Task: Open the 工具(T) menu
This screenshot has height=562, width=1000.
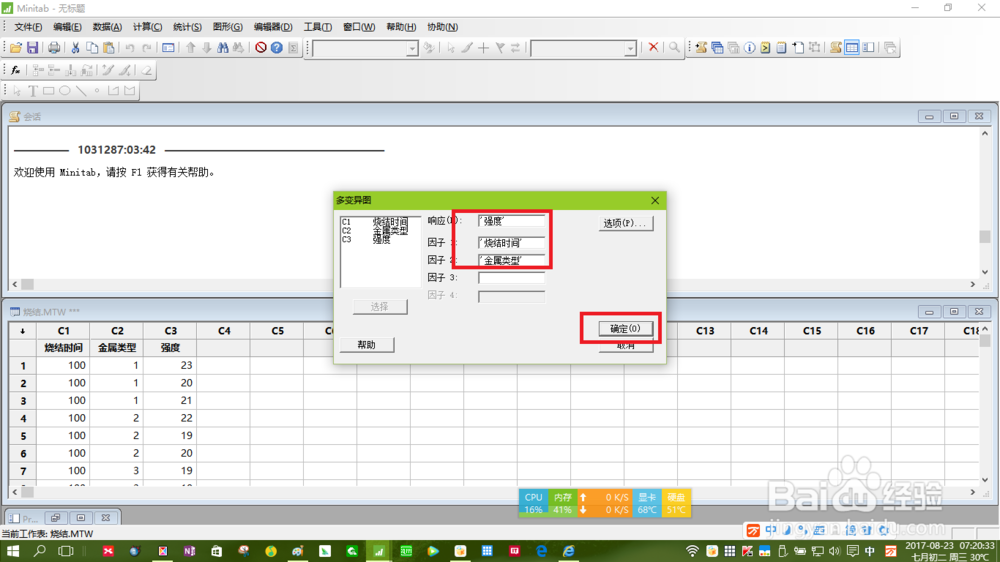Action: tap(318, 27)
